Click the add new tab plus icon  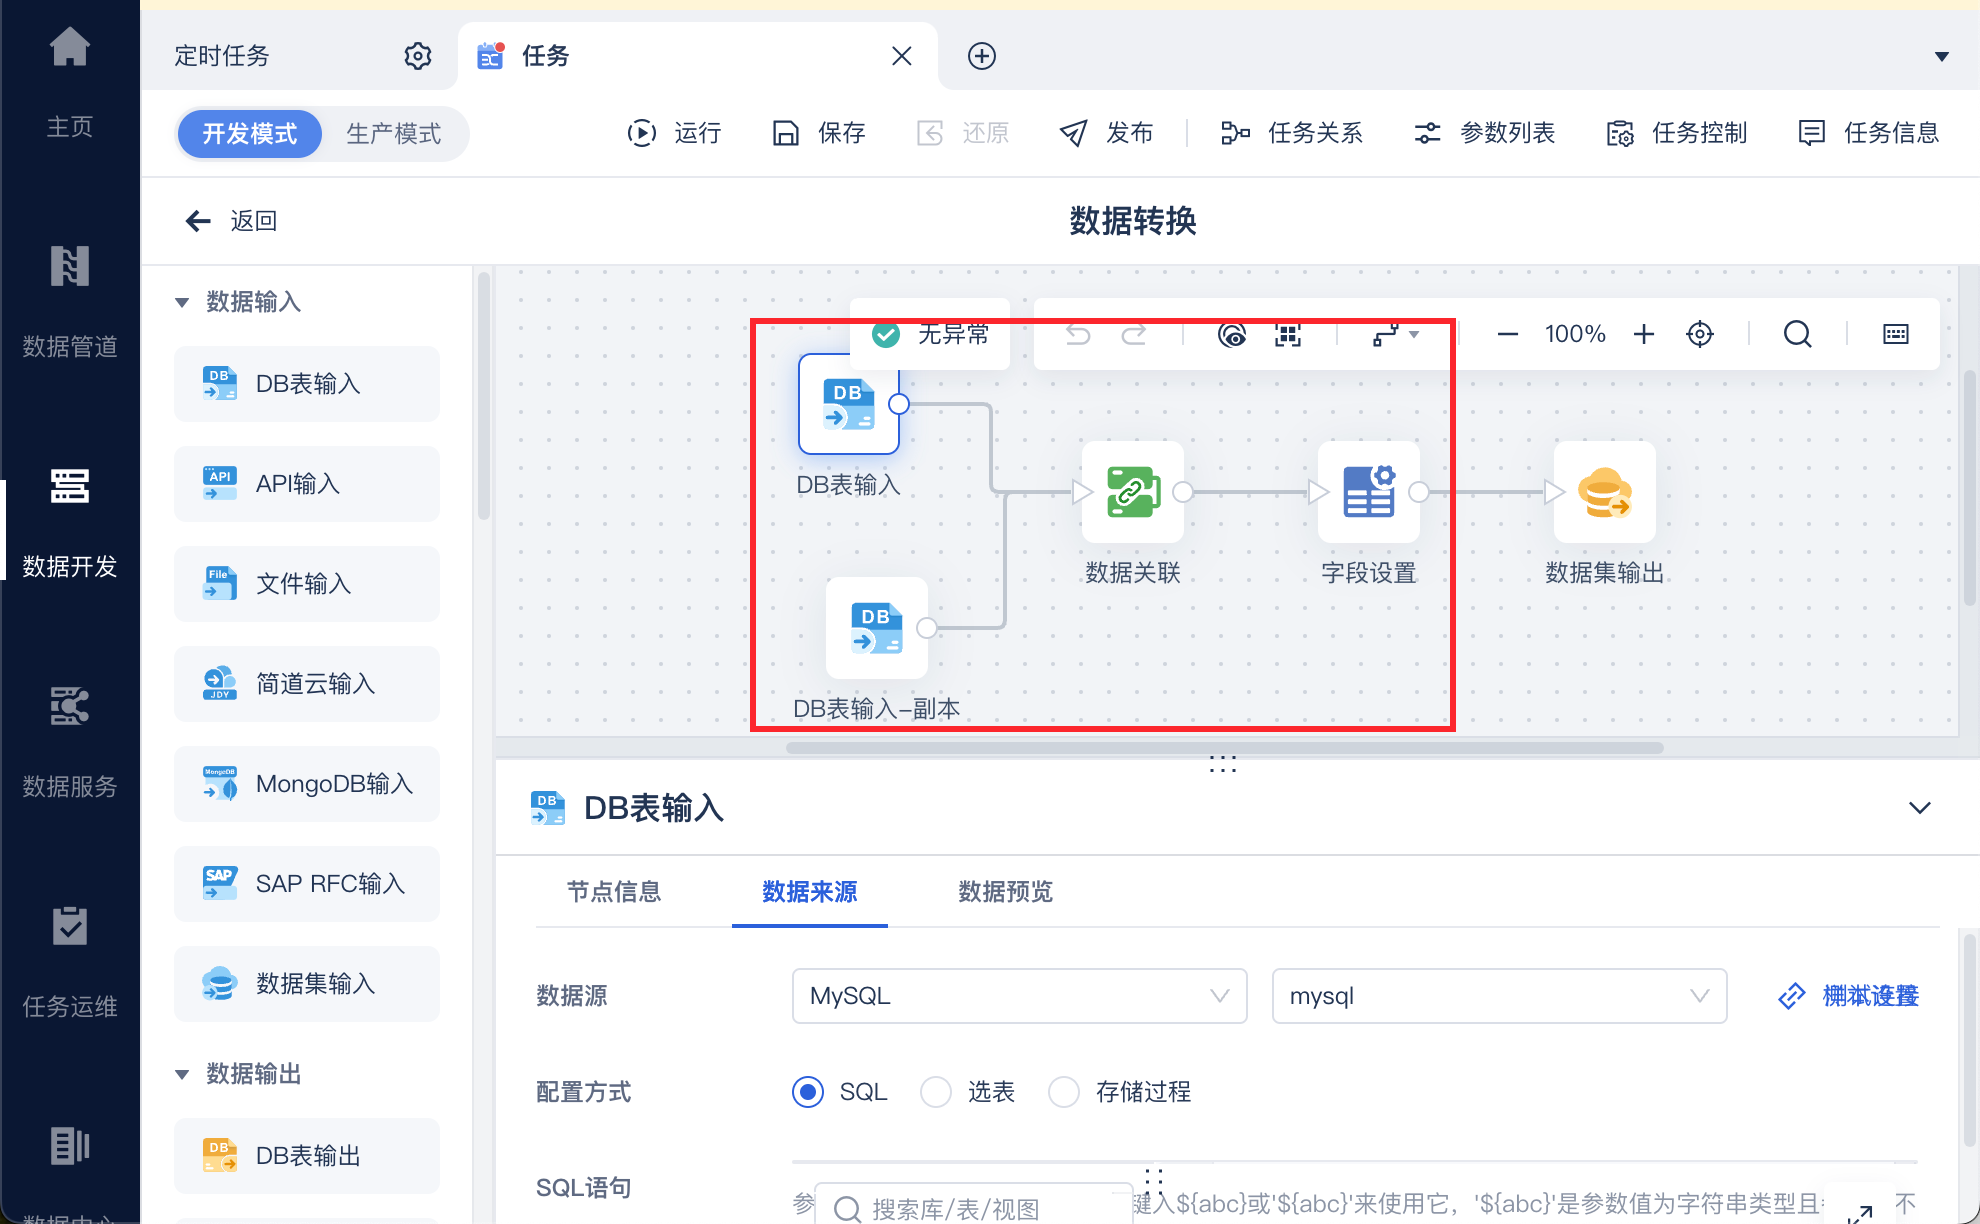click(x=982, y=56)
